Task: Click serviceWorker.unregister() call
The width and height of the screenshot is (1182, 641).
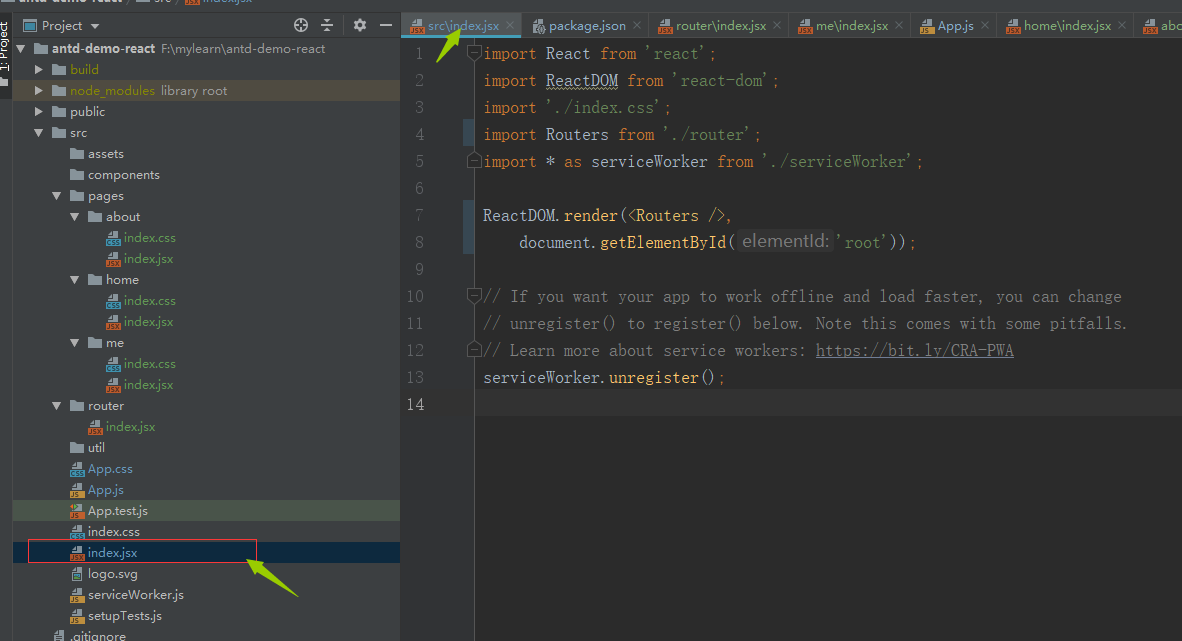Action: [604, 378]
